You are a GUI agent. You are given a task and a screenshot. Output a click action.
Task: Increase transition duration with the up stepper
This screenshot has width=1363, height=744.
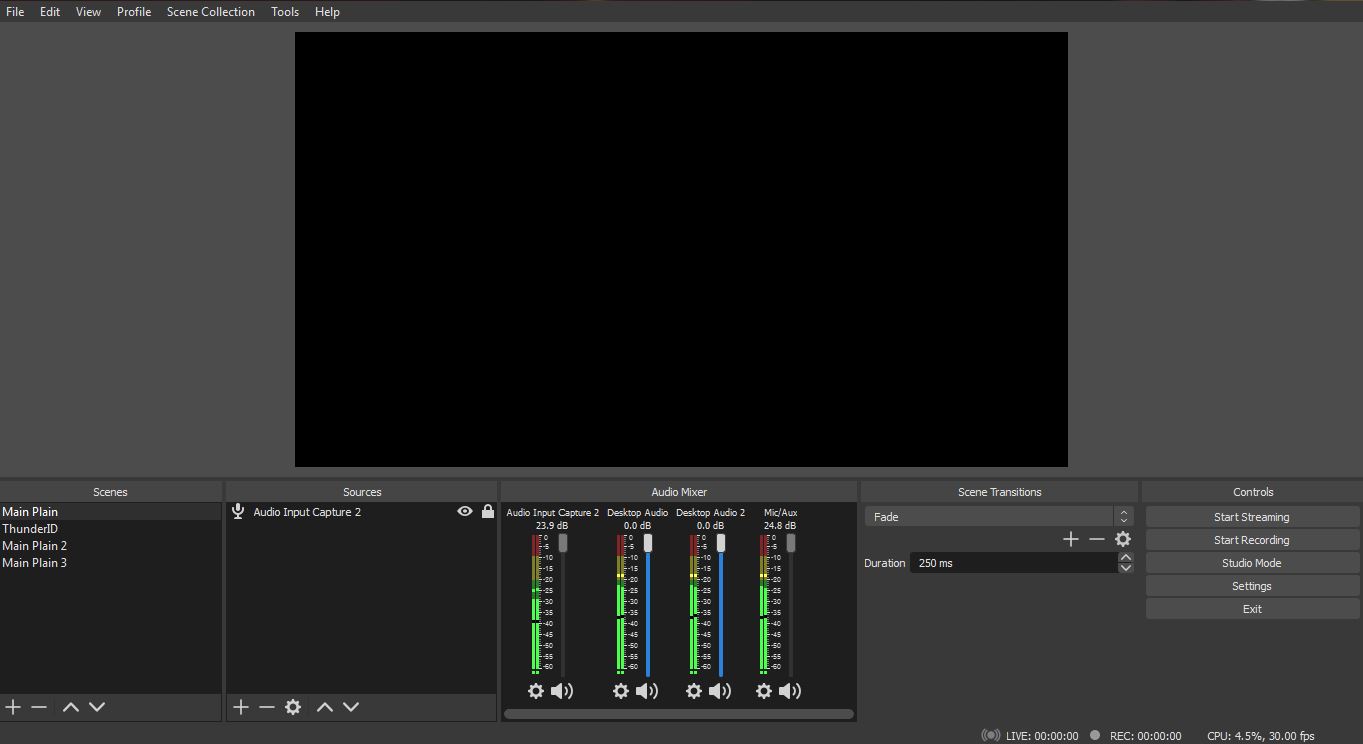click(1125, 557)
